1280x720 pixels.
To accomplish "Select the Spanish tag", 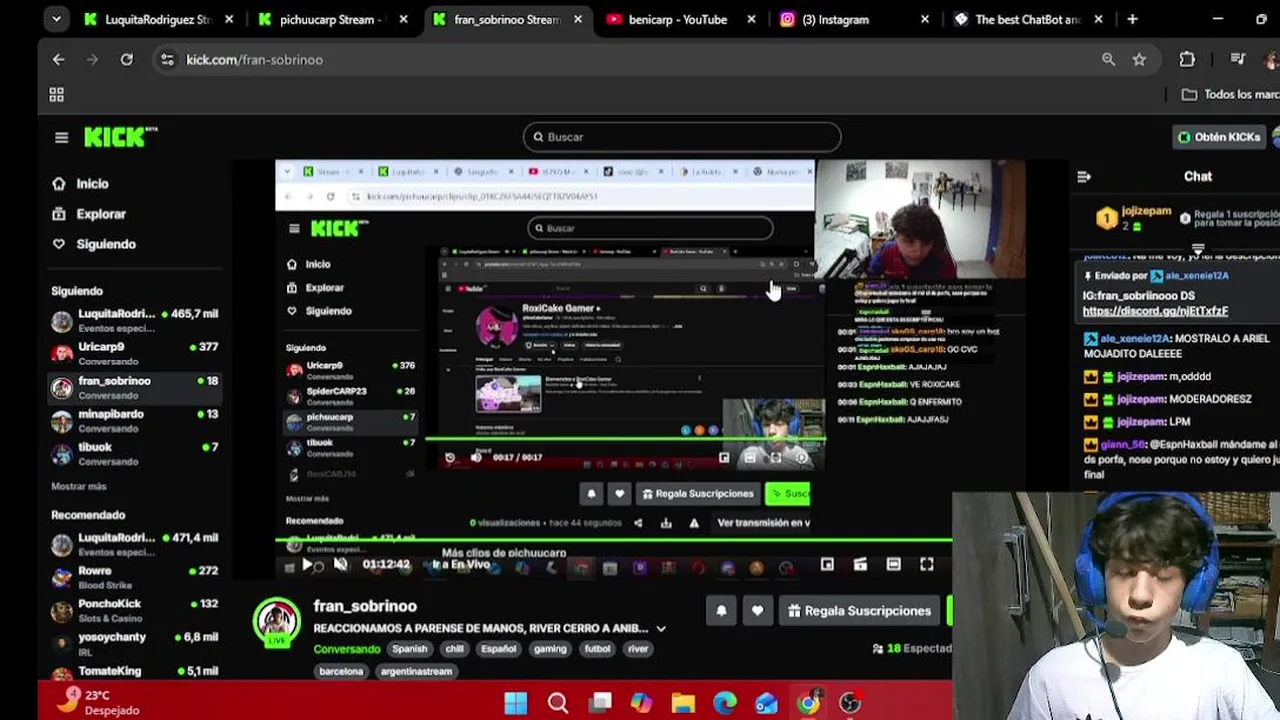I will coord(409,649).
